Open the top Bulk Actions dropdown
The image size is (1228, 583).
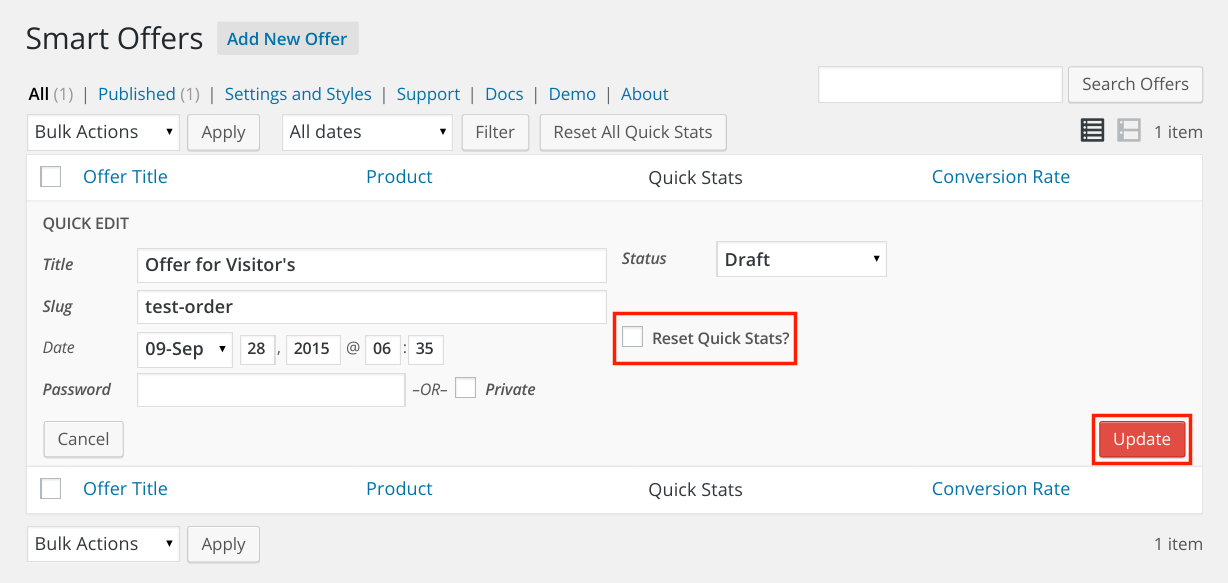click(x=103, y=132)
